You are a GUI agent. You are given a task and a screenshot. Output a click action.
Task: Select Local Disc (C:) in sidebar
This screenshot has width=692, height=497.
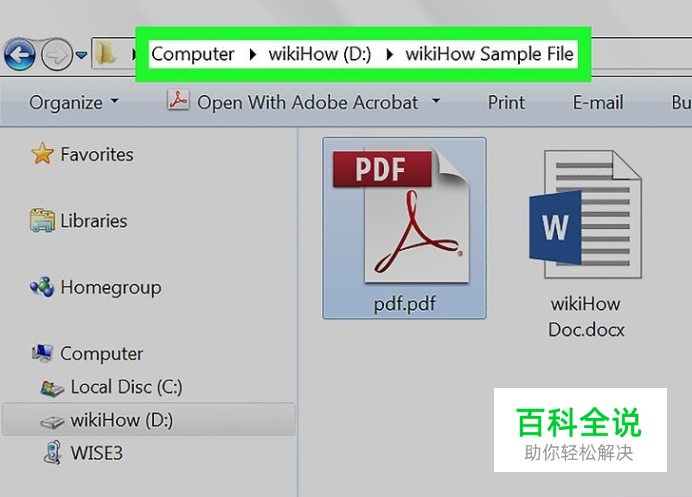pos(126,387)
